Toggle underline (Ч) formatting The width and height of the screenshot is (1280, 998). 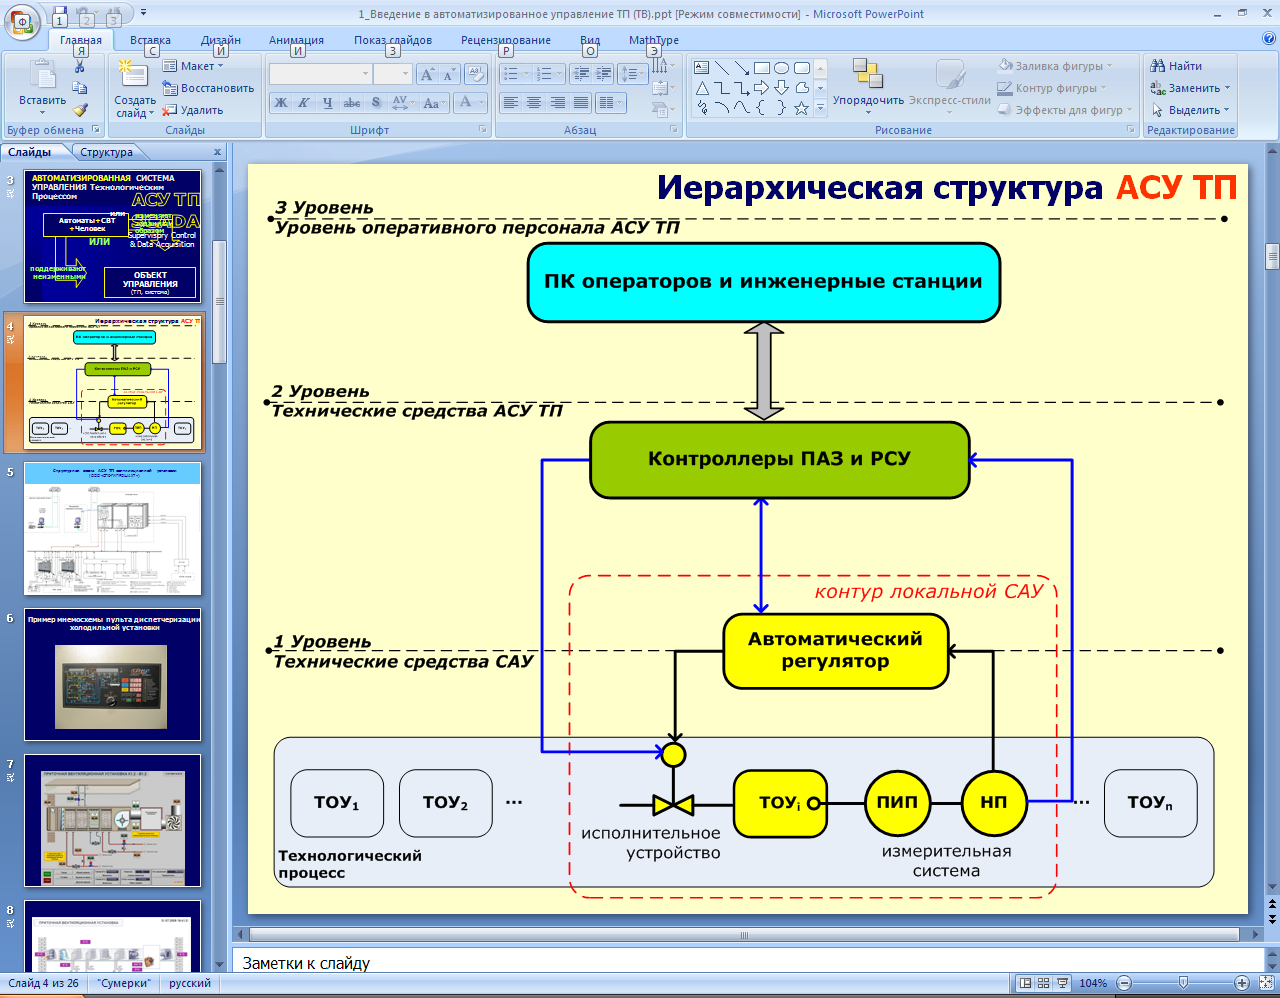pyautogui.click(x=327, y=103)
